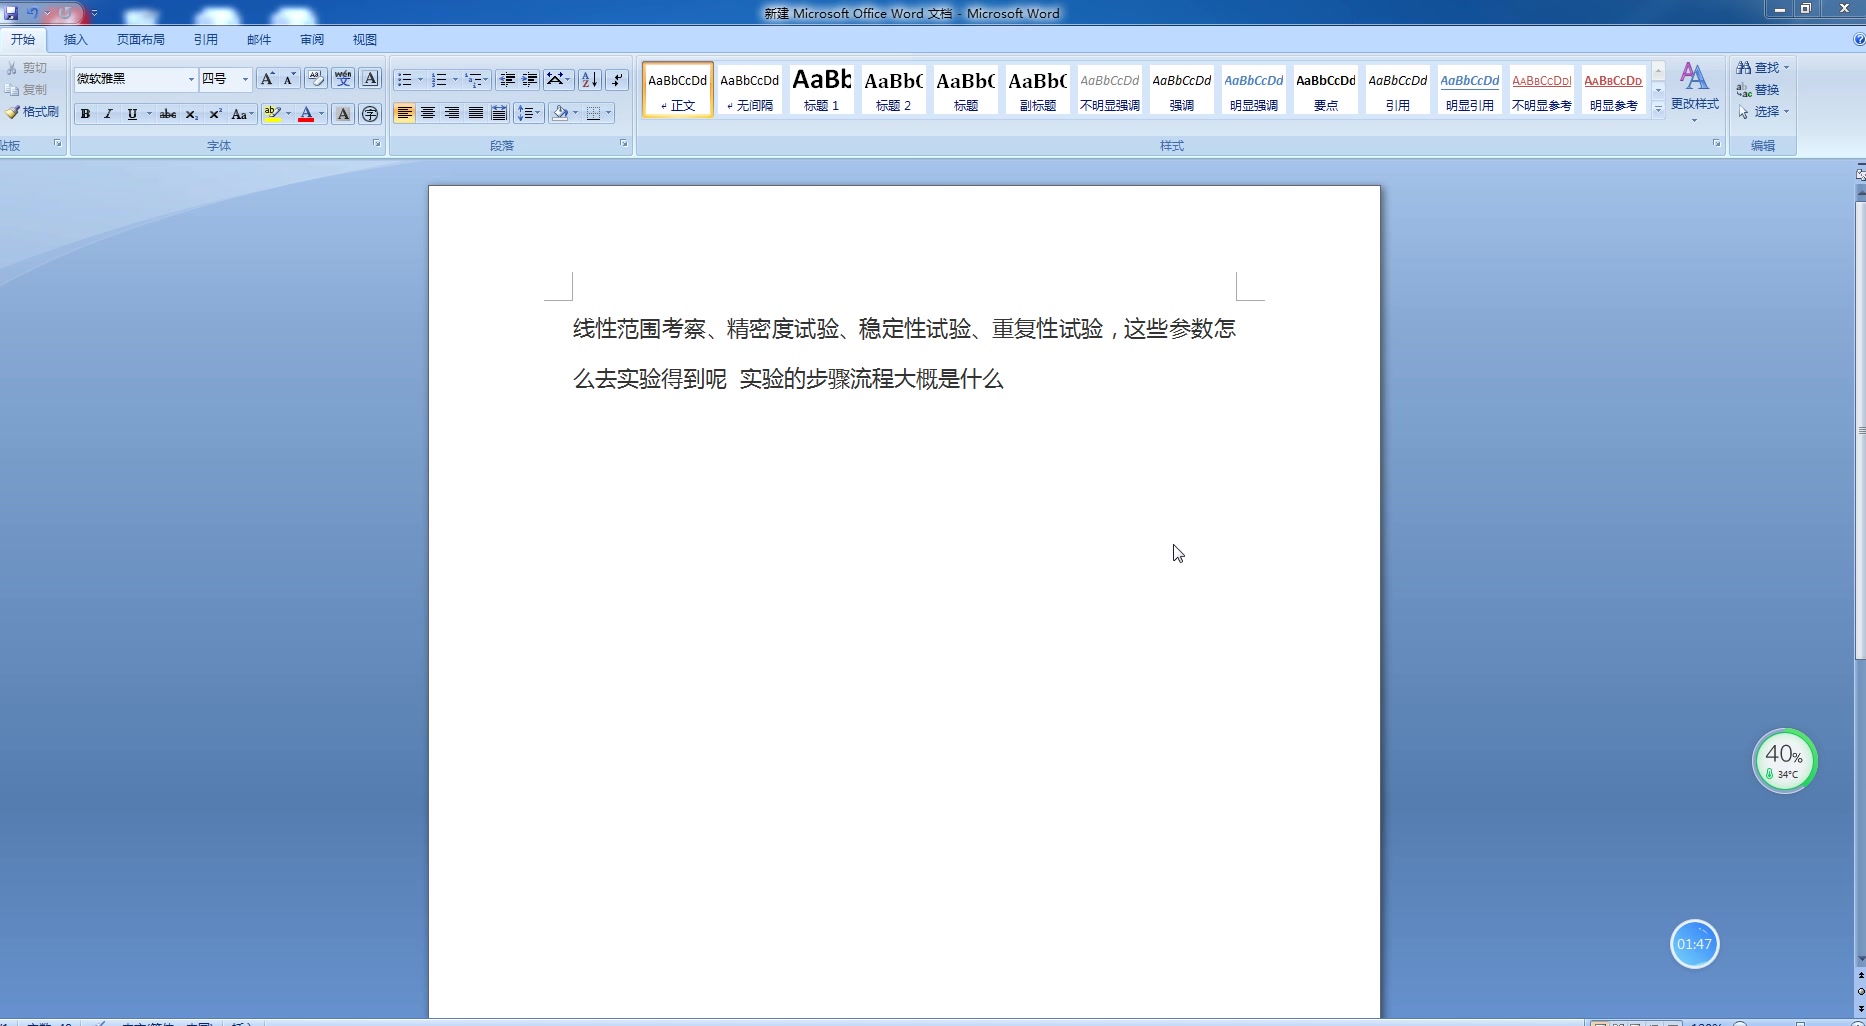Viewport: 1866px width, 1026px height.
Task: Apply character shading icon
Action: point(343,114)
